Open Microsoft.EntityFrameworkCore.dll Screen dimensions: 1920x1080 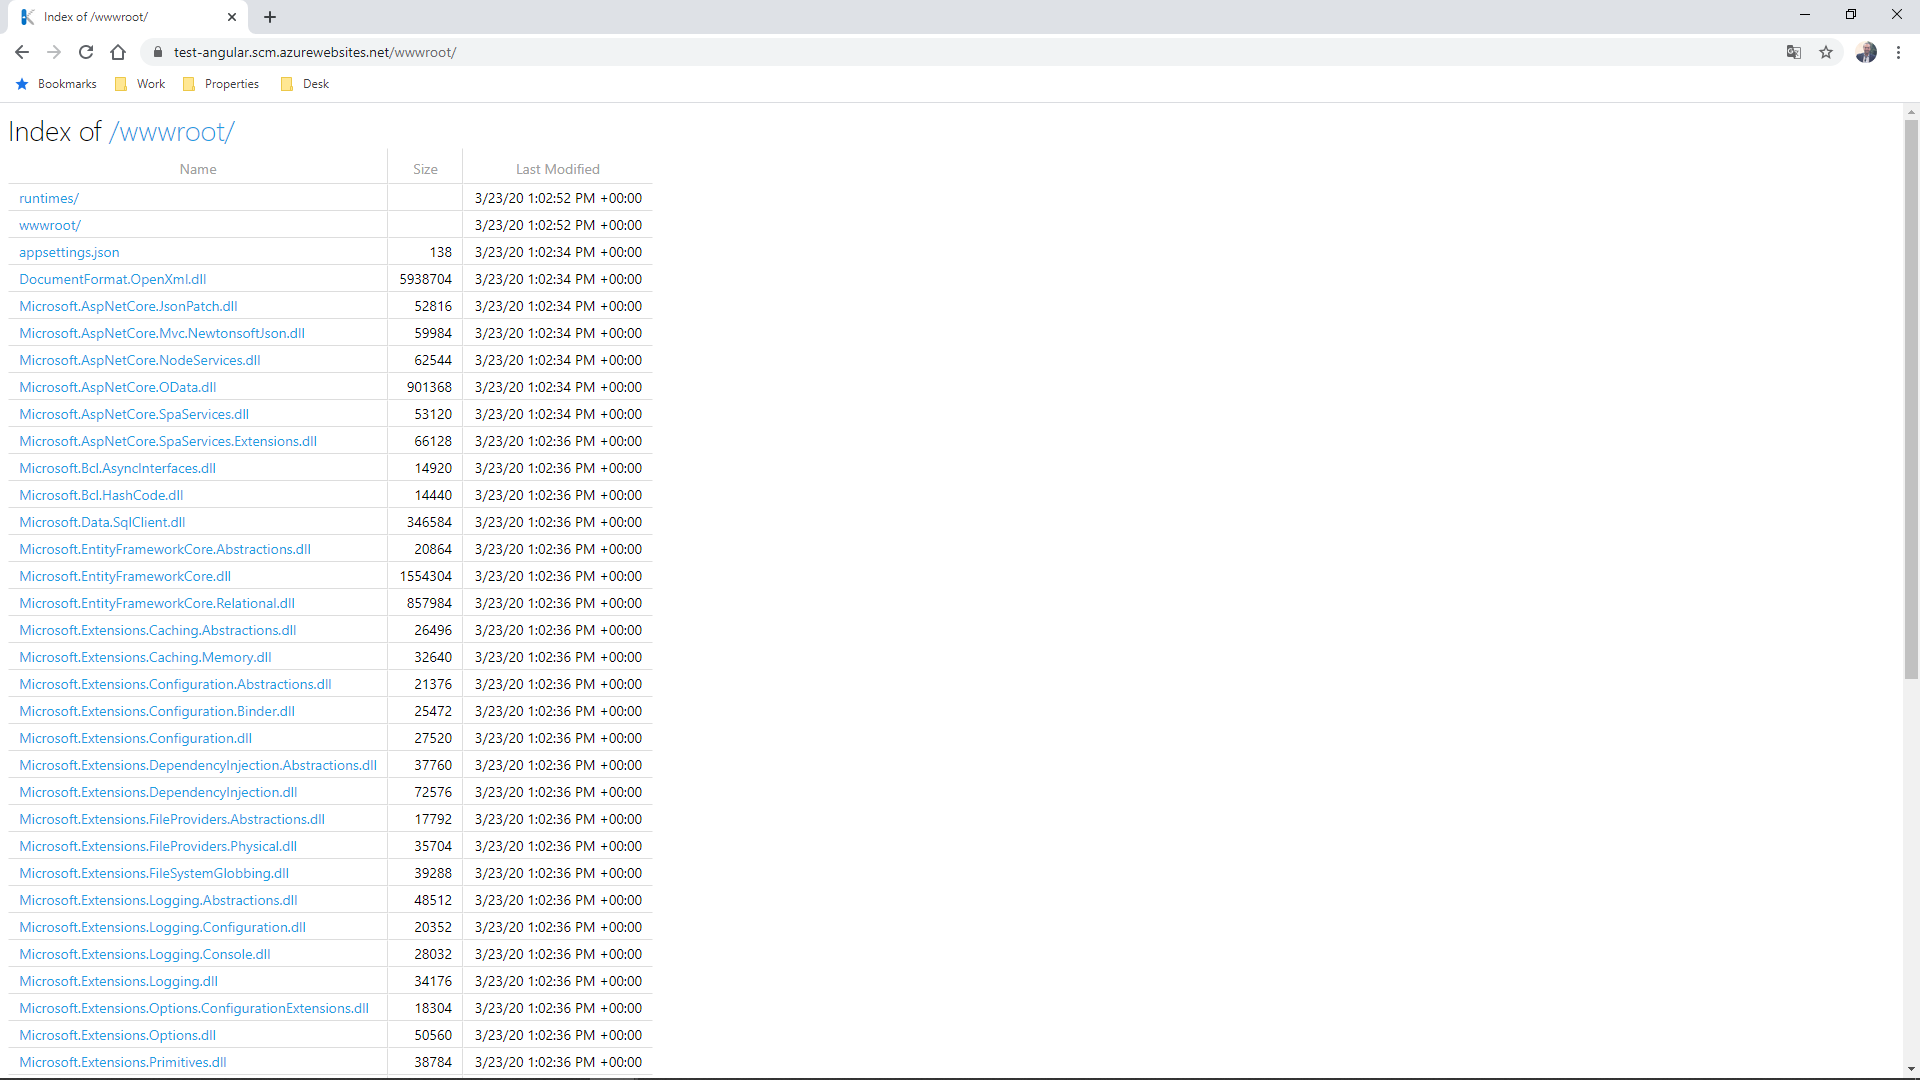pos(125,576)
